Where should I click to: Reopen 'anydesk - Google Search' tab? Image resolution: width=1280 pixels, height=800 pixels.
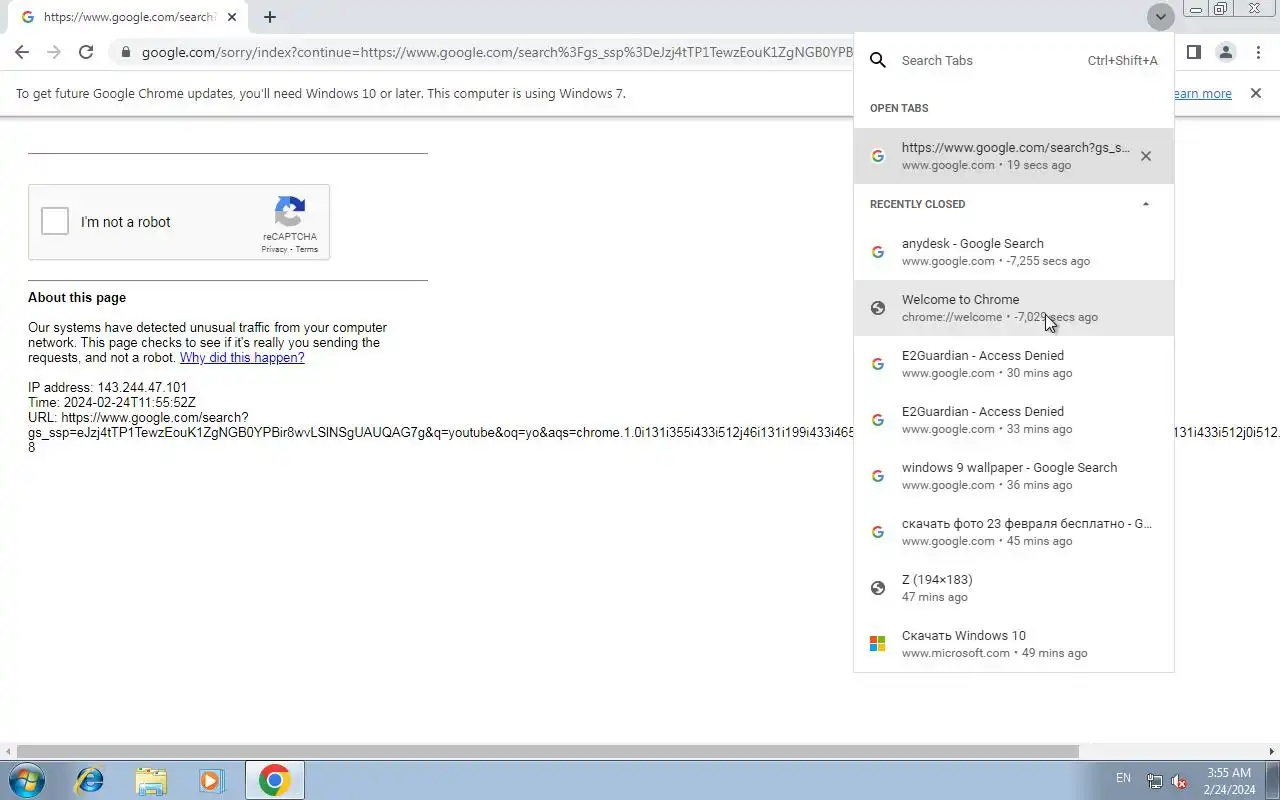[x=1014, y=252]
